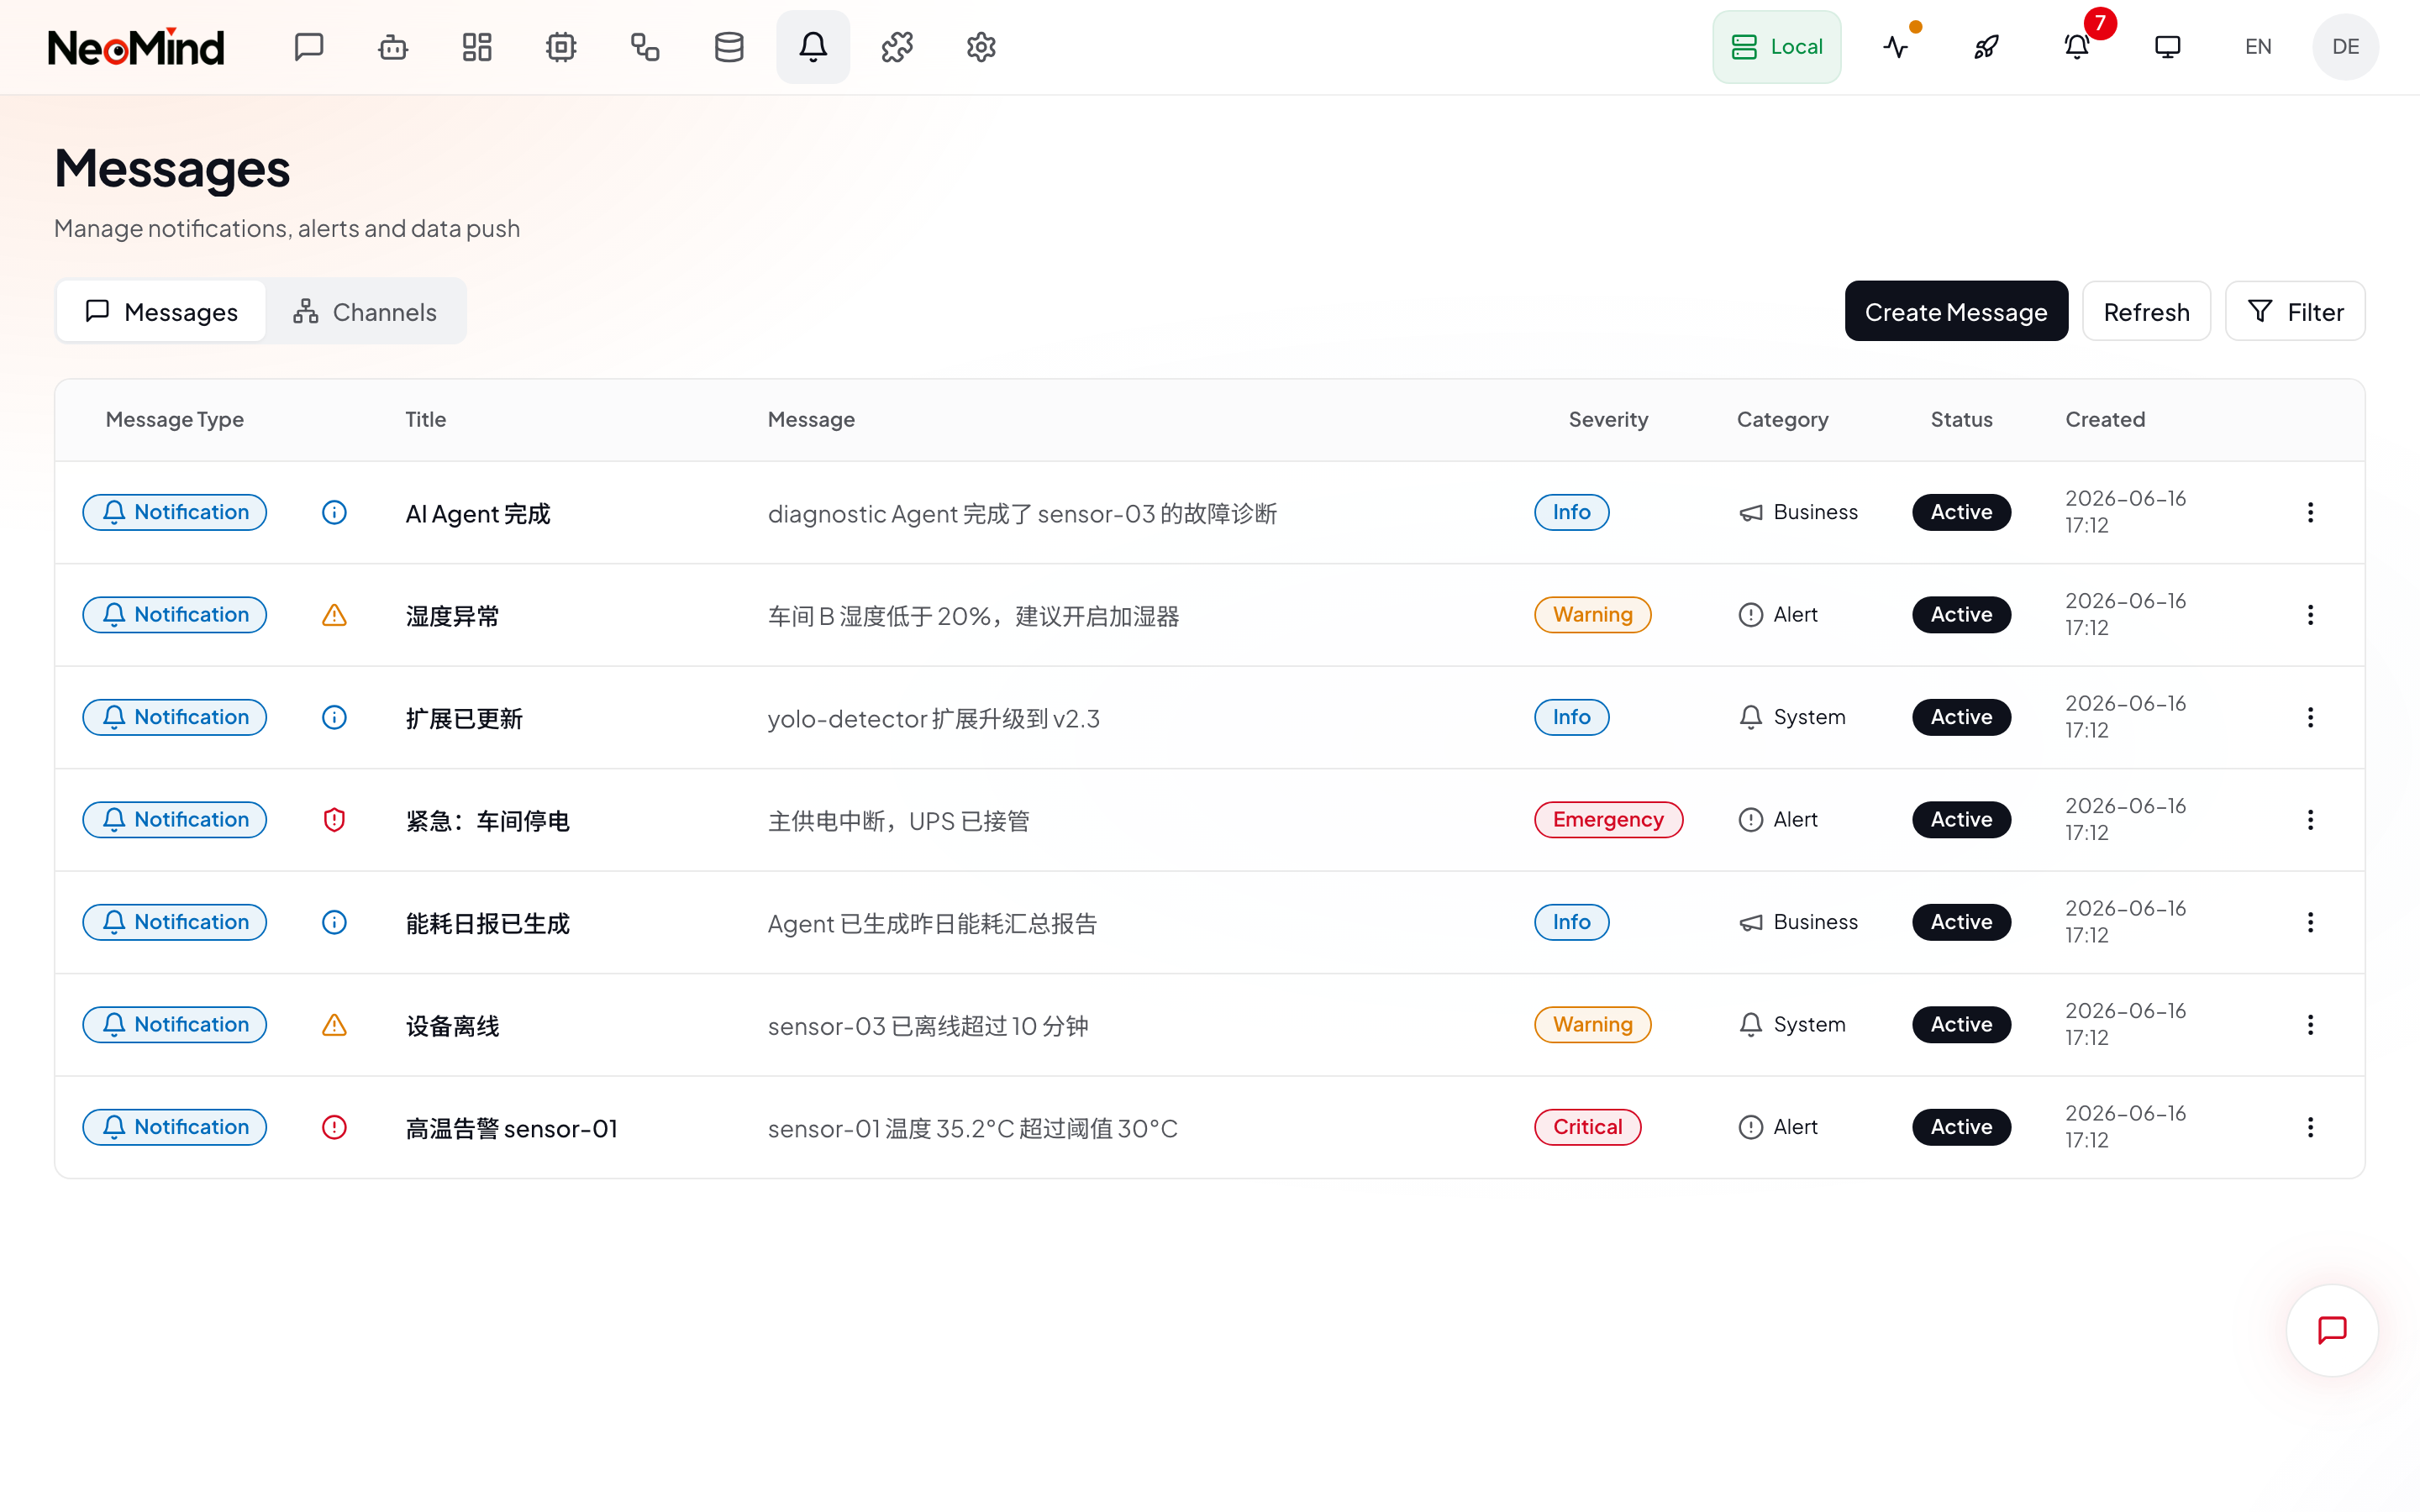Click the NeoMind logo

136,47
